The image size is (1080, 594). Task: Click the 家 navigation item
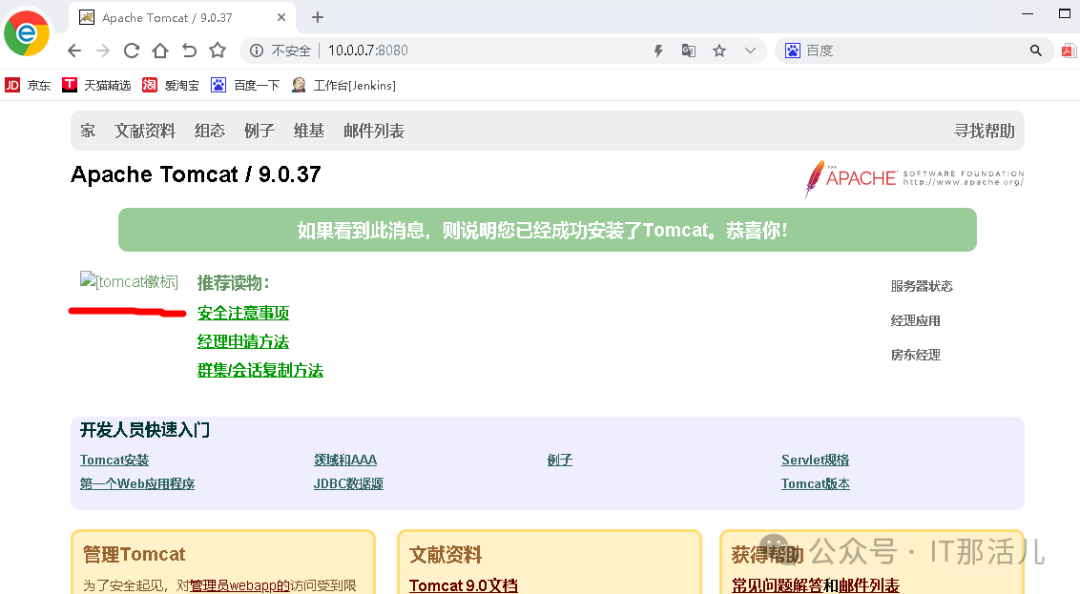87,131
